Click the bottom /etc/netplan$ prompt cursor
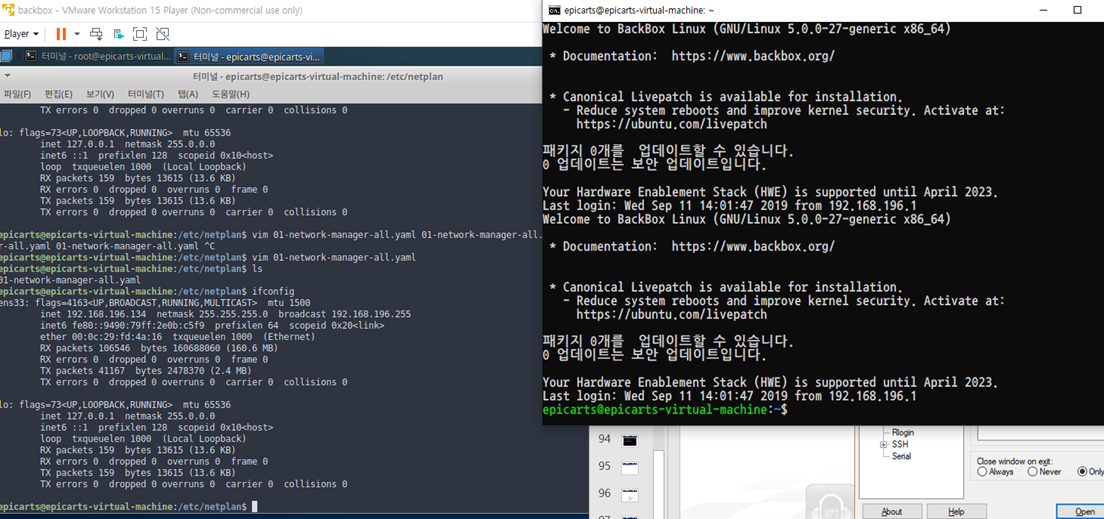Viewport: 1104px width, 519px height. point(254,507)
